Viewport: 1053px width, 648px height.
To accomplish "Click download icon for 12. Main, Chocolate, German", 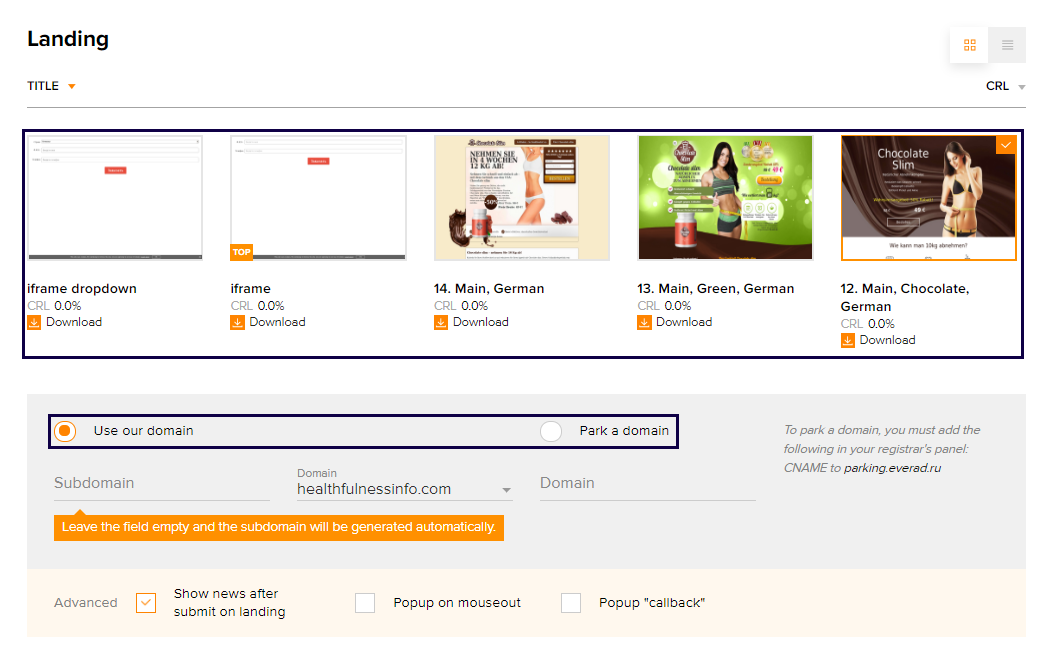I will [x=848, y=340].
